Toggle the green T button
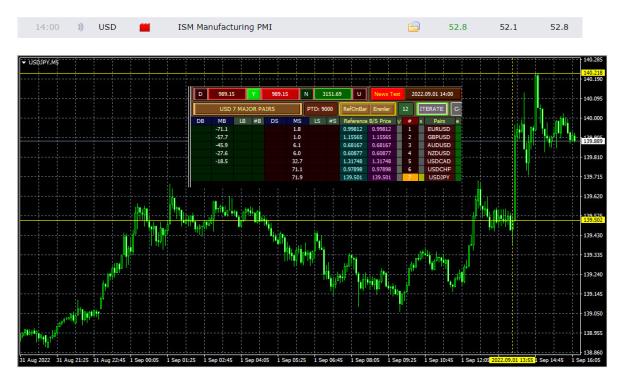Viewport: 625px width, 385px height. coord(254,94)
